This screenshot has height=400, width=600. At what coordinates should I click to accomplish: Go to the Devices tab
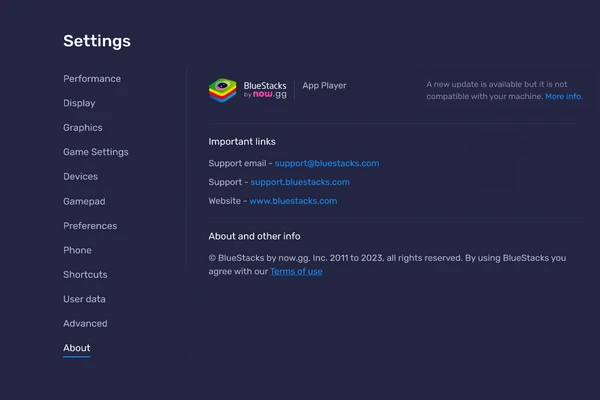pos(80,177)
